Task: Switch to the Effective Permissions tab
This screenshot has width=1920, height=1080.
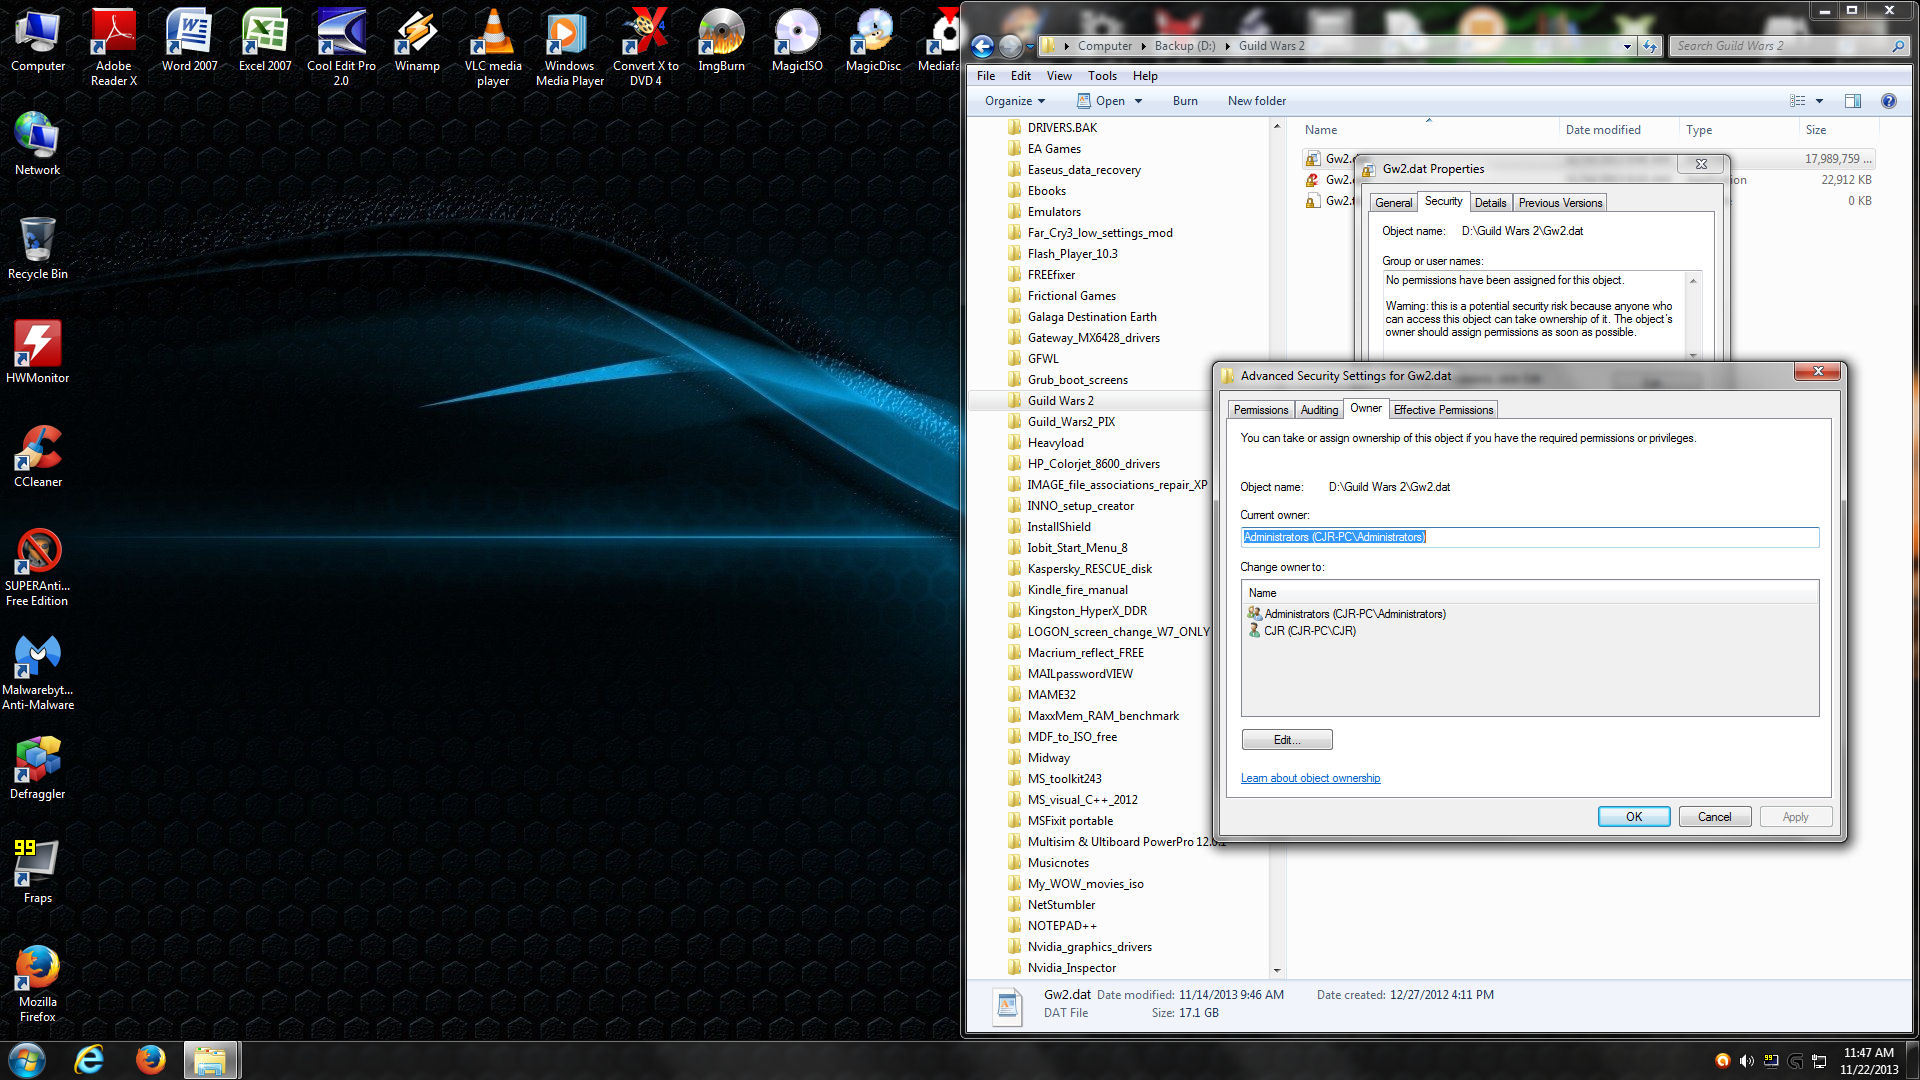Action: tap(1442, 410)
